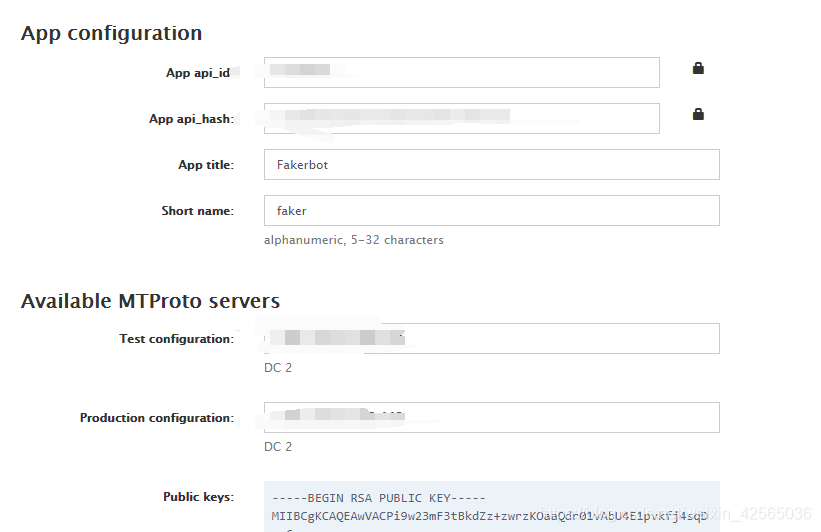Click the "Public keys:" label
Viewport: 821px width, 532px height.
[x=198, y=496]
